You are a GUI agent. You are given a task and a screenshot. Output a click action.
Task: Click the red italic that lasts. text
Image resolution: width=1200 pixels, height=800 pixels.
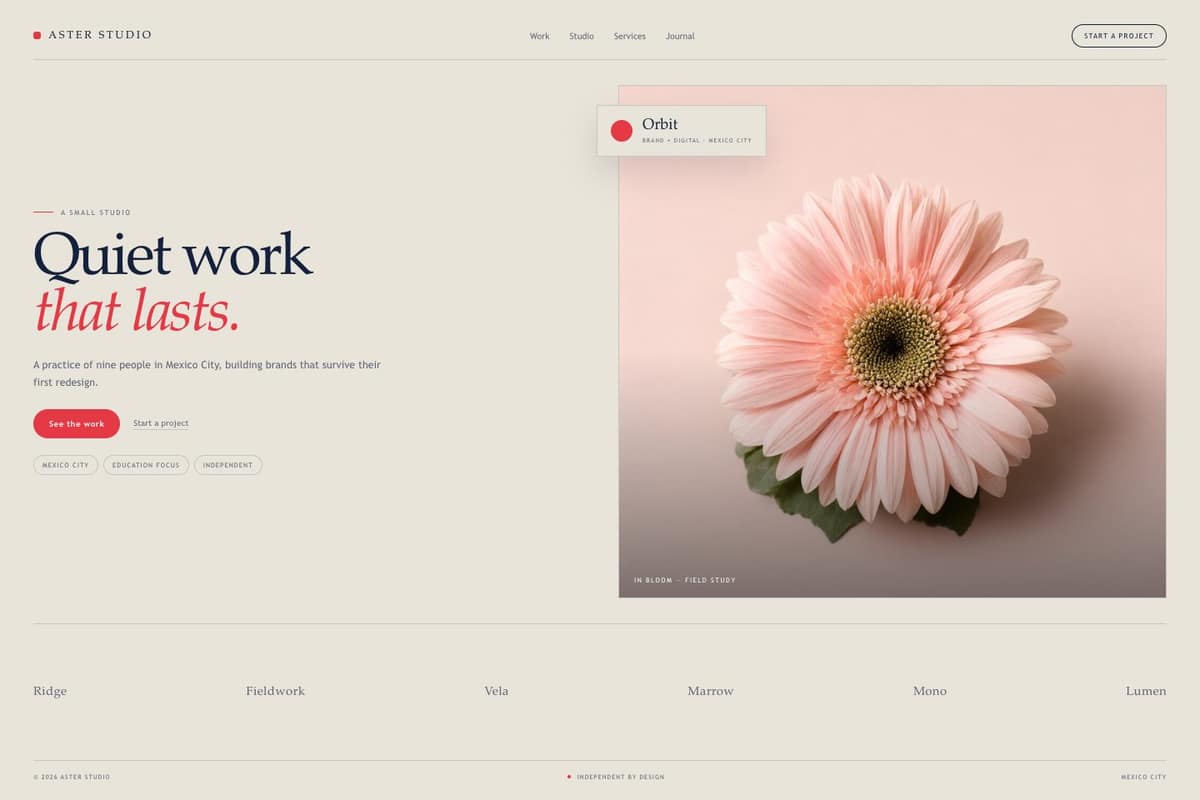click(137, 310)
